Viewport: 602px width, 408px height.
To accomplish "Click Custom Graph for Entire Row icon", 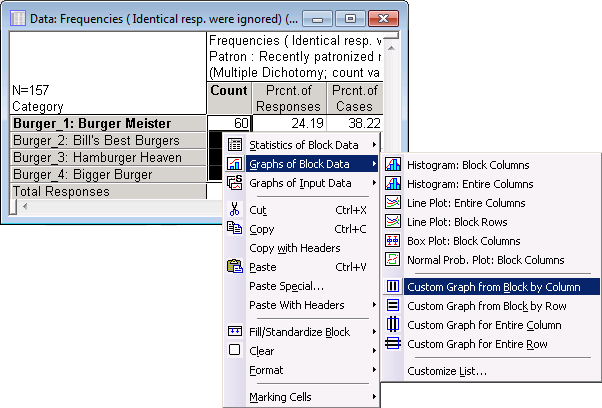I will click(x=393, y=344).
